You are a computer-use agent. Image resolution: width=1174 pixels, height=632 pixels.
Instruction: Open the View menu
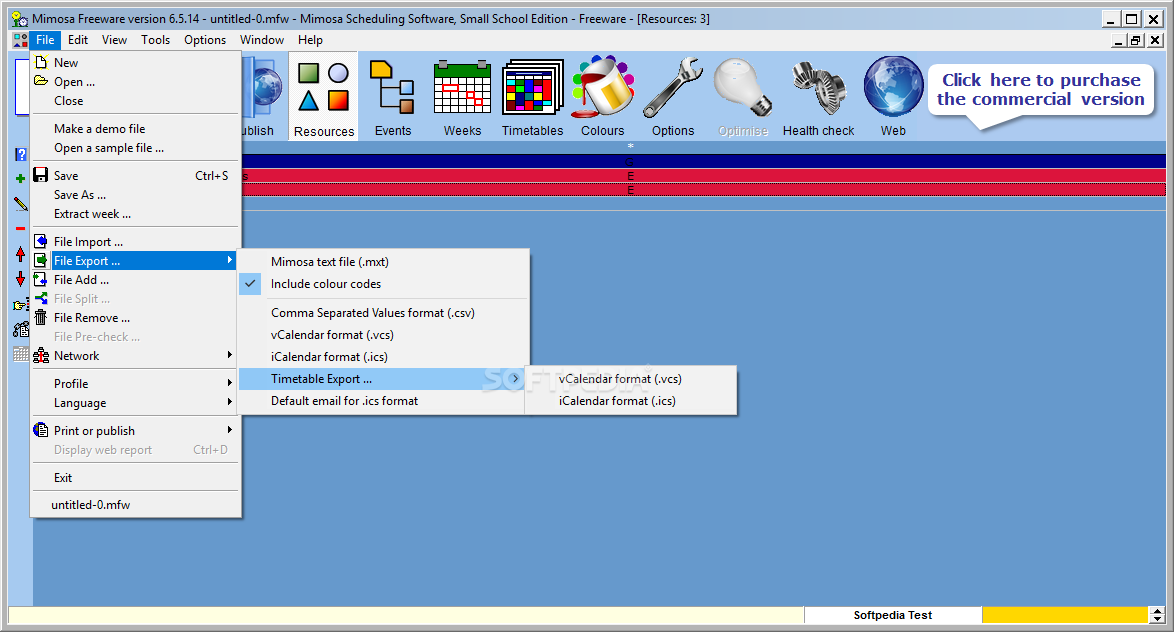point(114,40)
